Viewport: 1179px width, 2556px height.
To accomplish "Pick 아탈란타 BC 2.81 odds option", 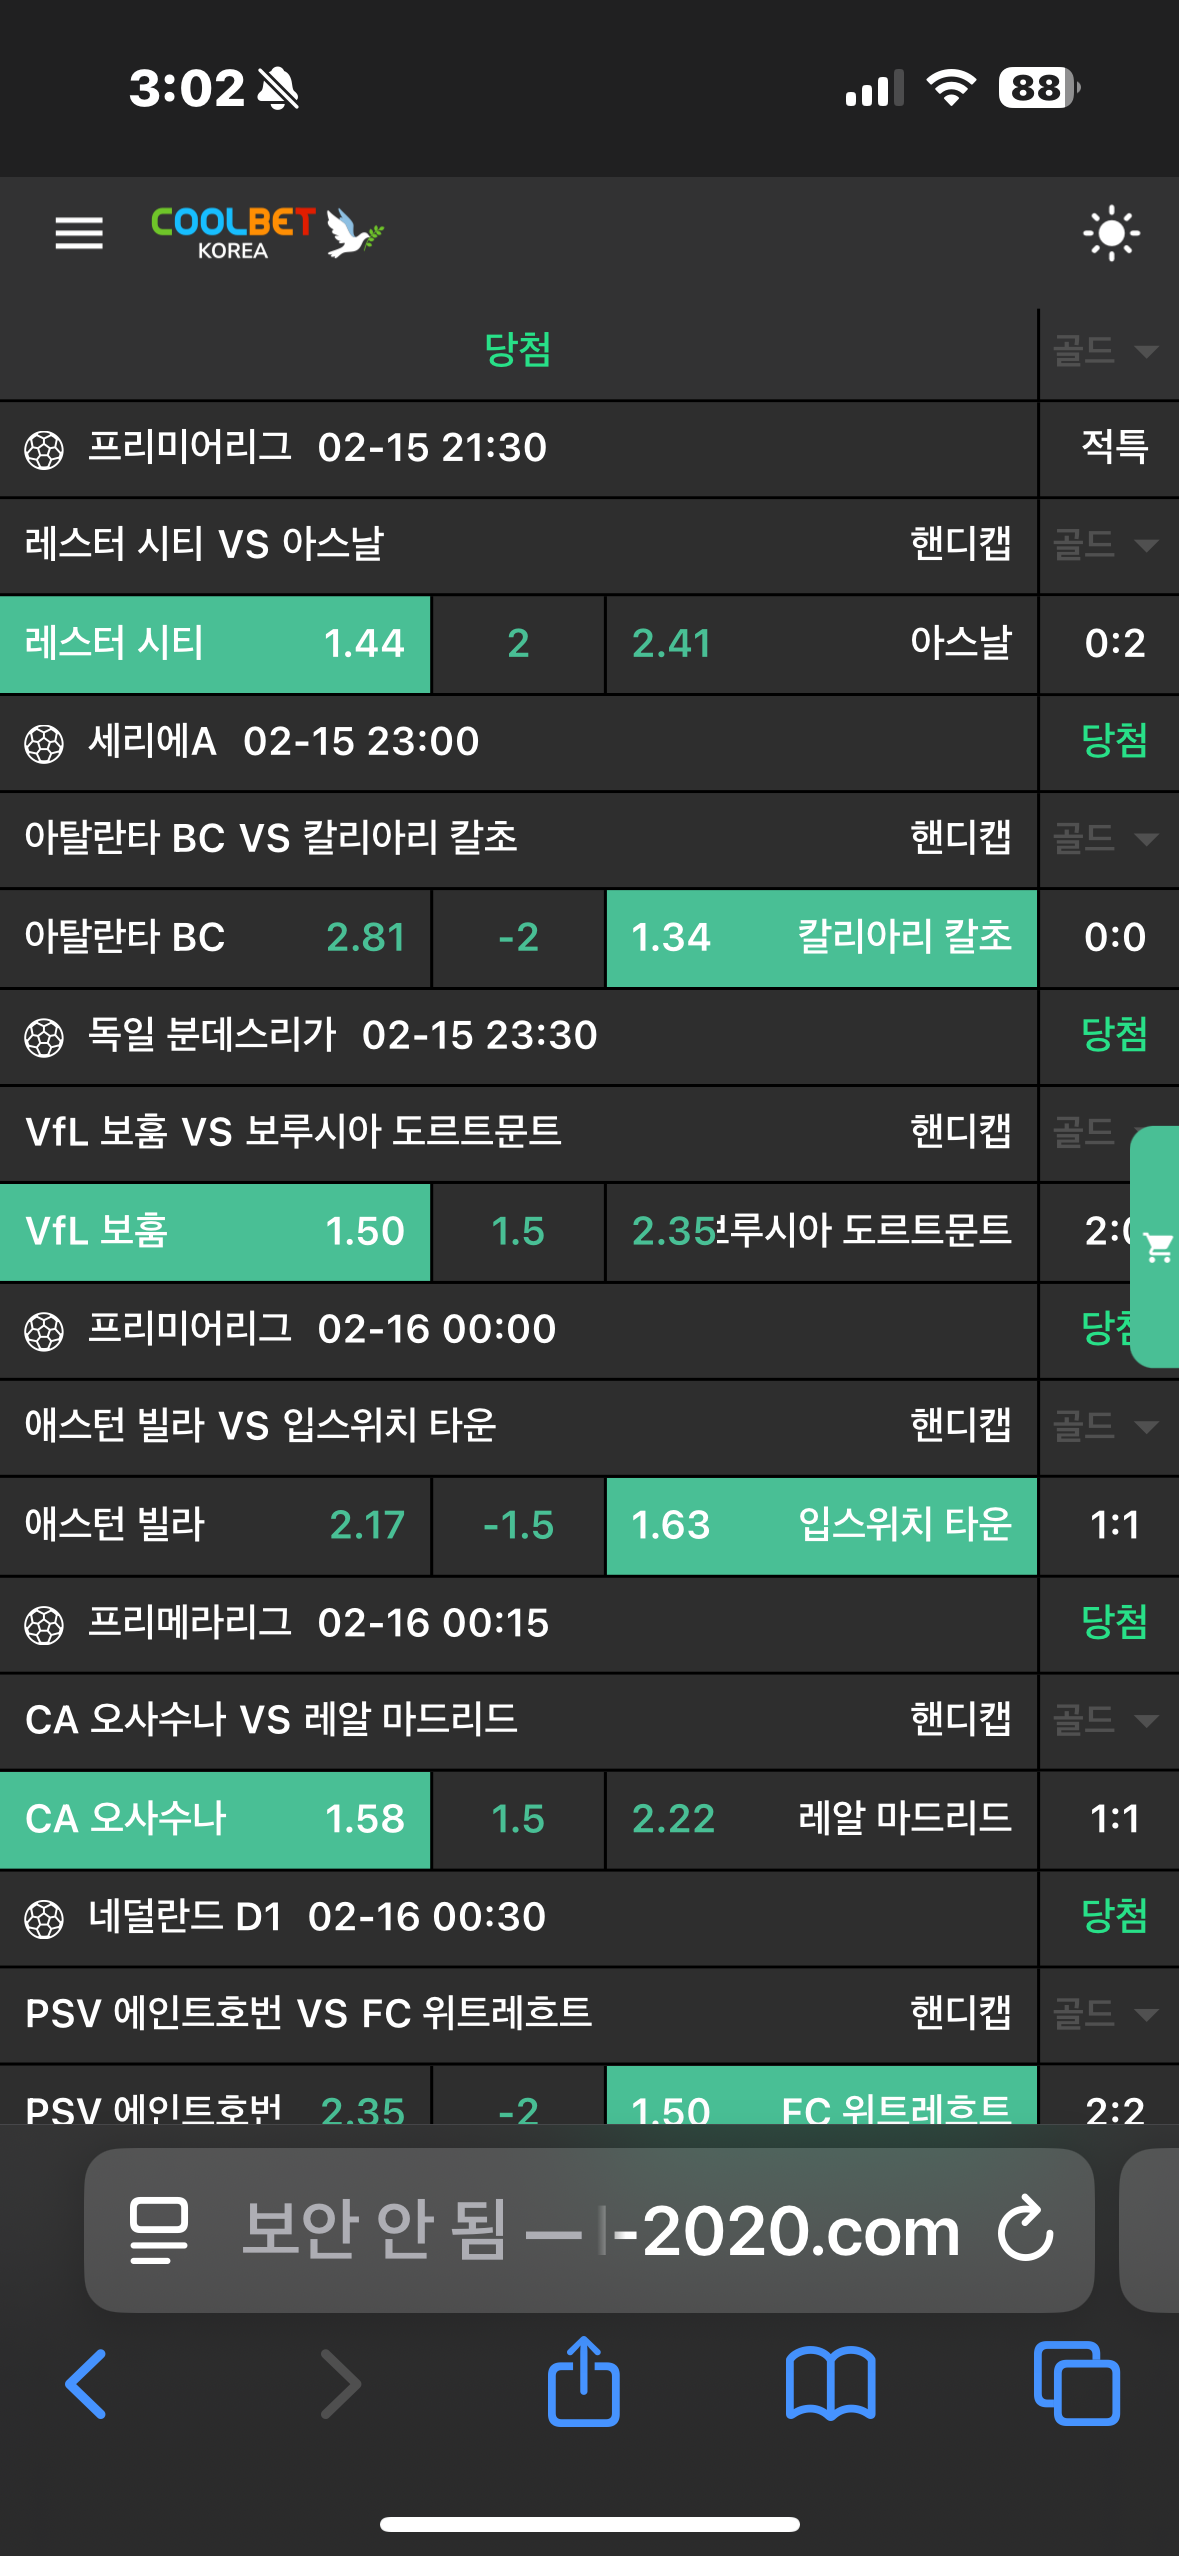I will (215, 937).
